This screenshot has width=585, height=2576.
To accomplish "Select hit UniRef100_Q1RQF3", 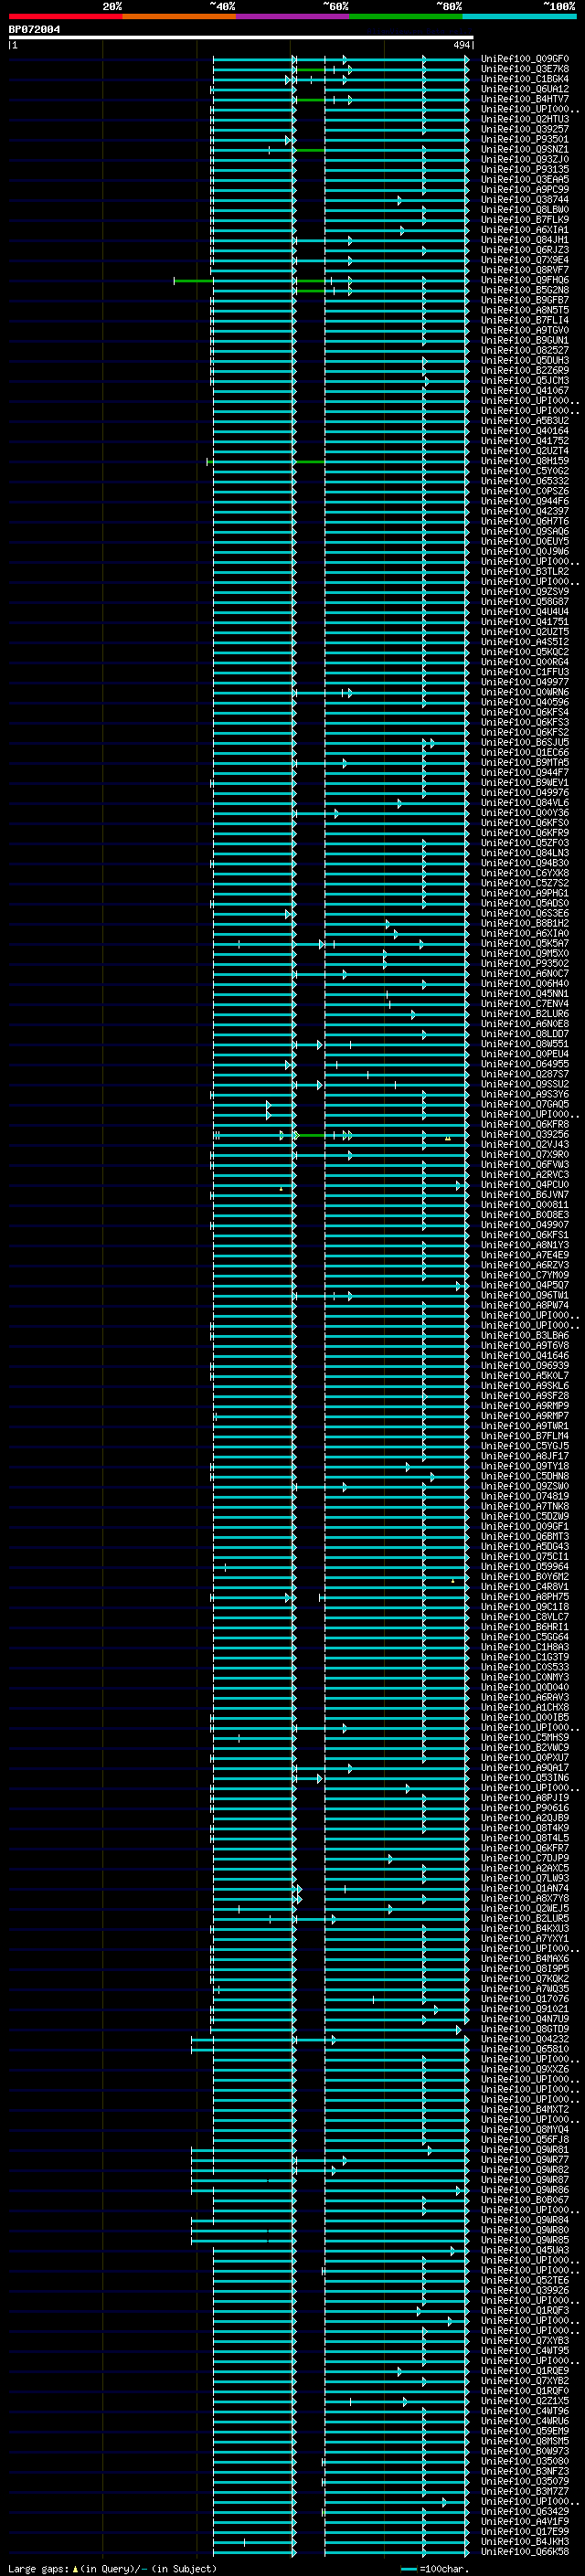I will pos(525,2311).
